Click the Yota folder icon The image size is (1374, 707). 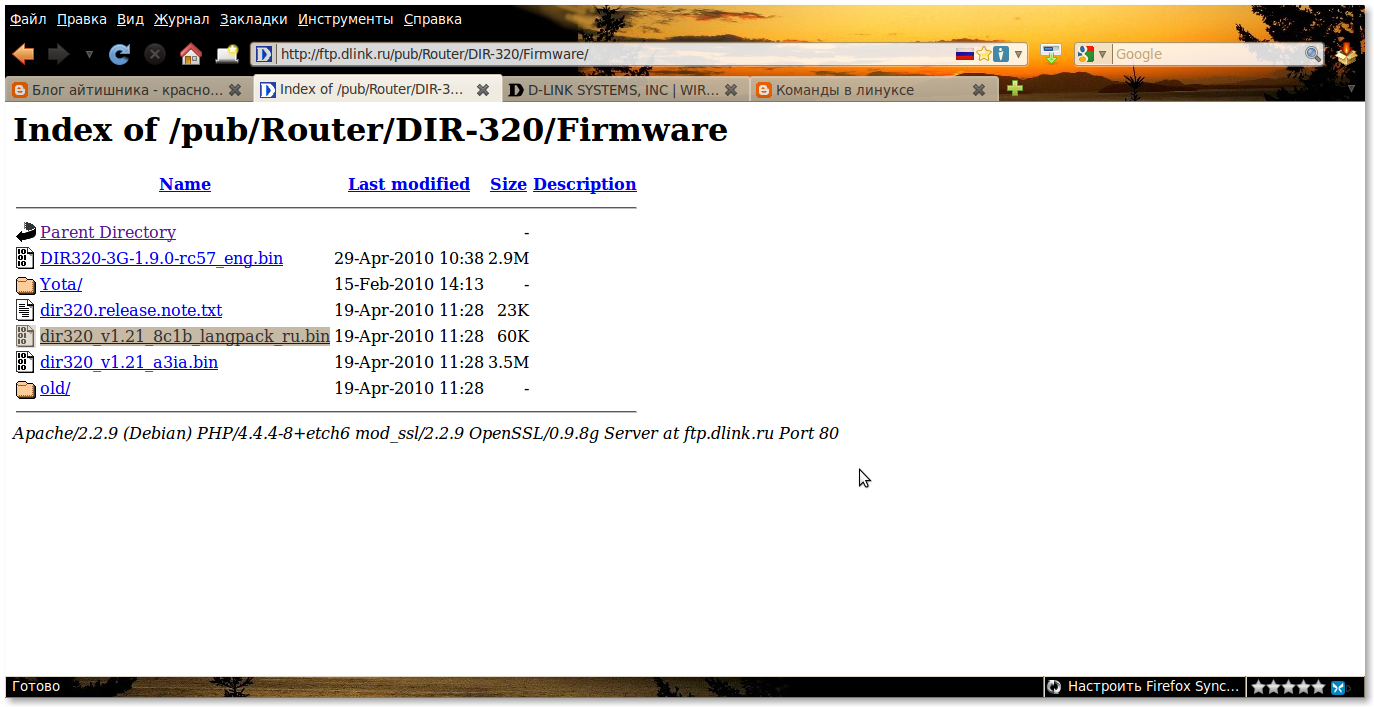click(x=26, y=285)
